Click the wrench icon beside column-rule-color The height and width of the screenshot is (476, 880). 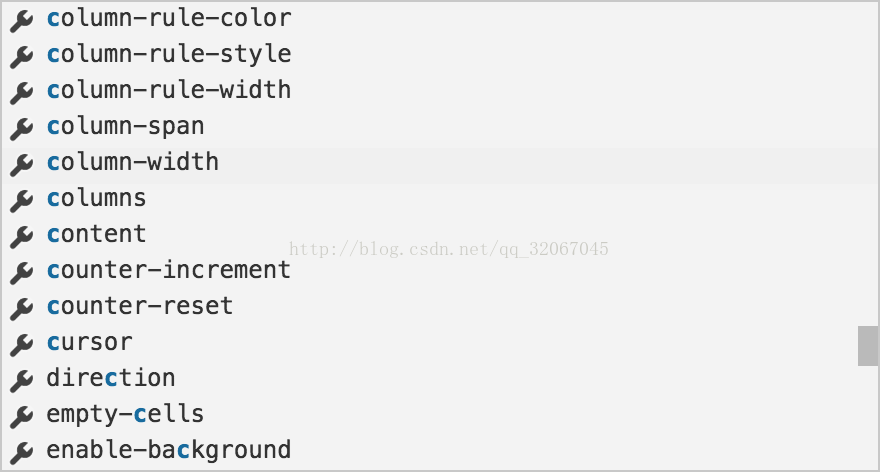click(21, 21)
